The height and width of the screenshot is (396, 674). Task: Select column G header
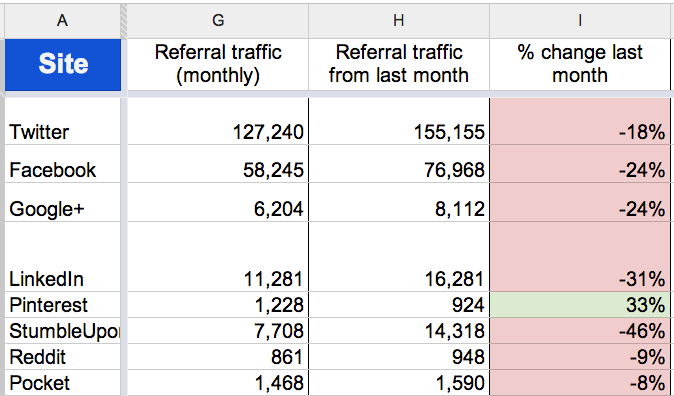tap(218, 21)
